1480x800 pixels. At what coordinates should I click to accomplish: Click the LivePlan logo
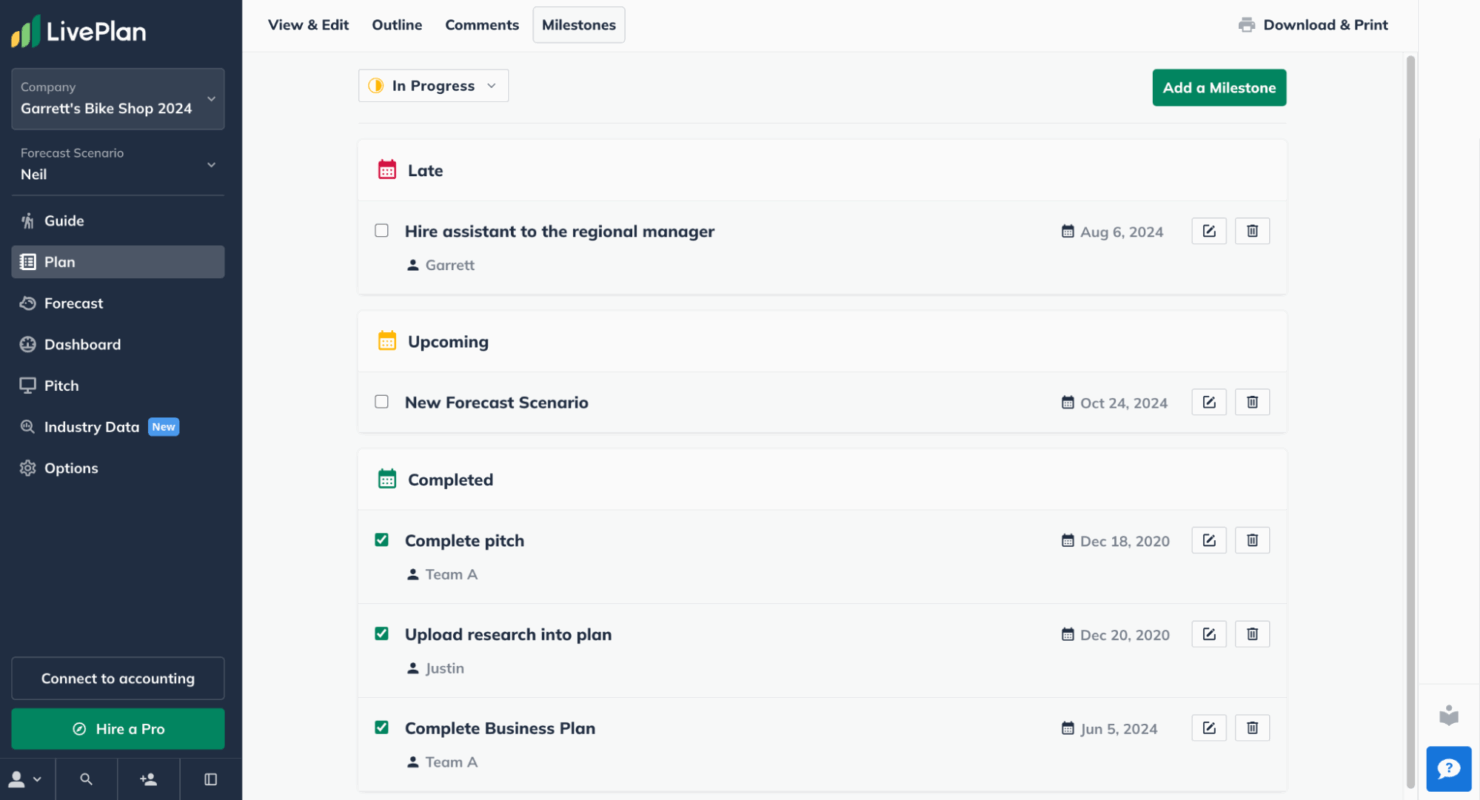click(79, 31)
